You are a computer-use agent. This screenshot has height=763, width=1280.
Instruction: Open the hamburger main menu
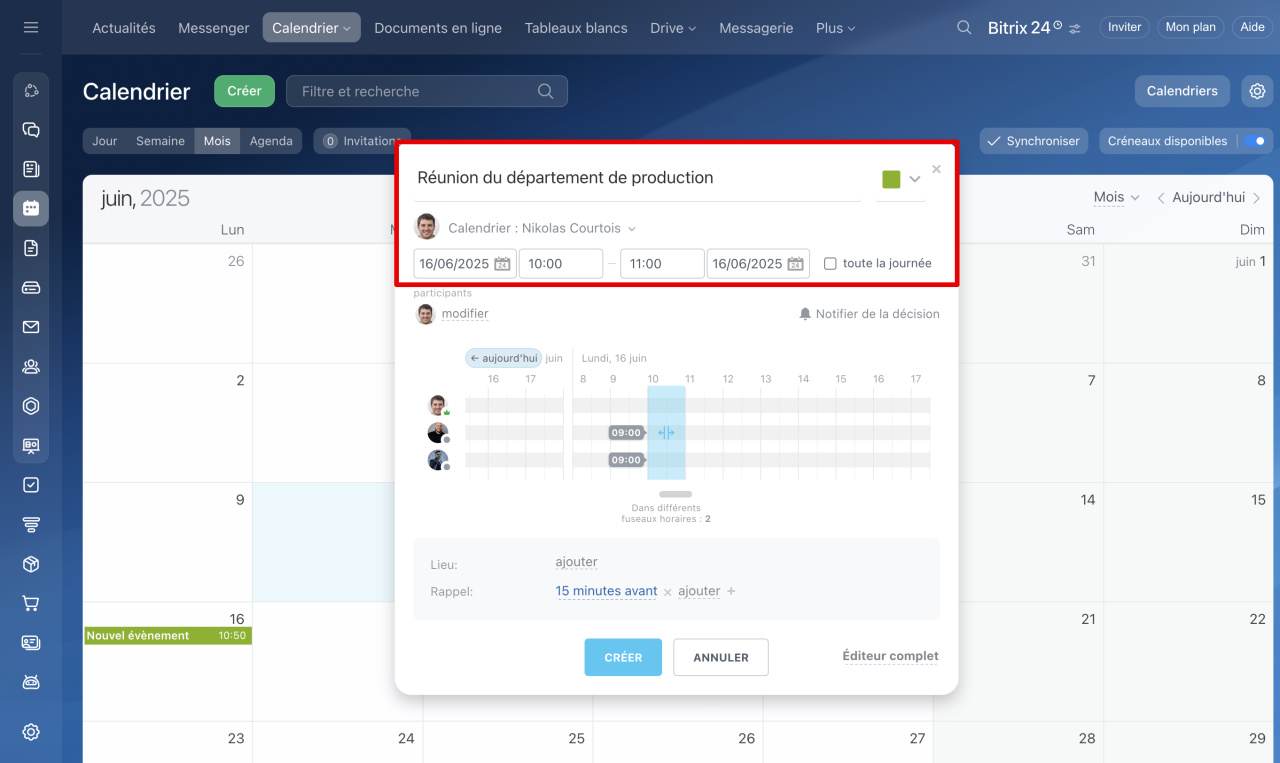tap(31, 28)
